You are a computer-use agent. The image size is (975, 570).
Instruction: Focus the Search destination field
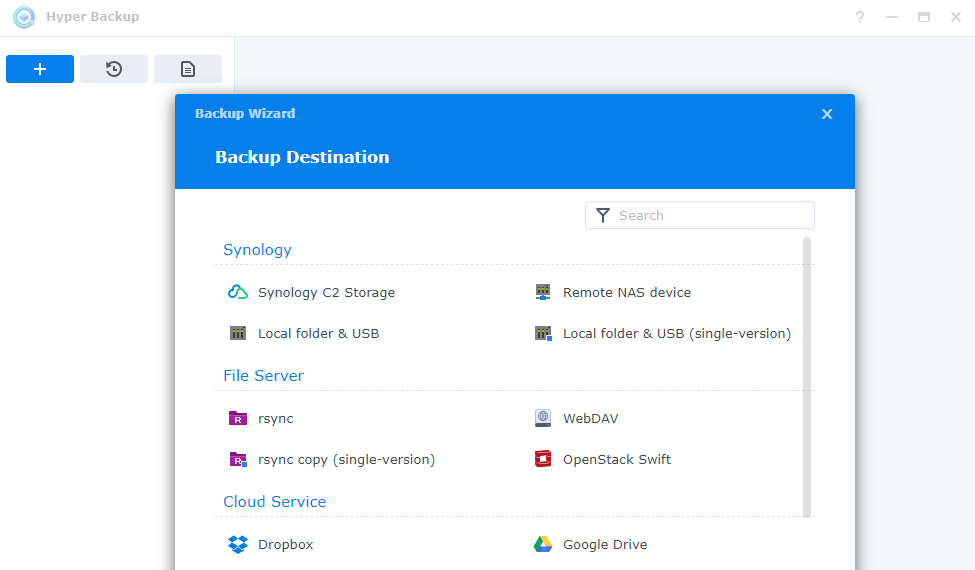[x=700, y=215]
